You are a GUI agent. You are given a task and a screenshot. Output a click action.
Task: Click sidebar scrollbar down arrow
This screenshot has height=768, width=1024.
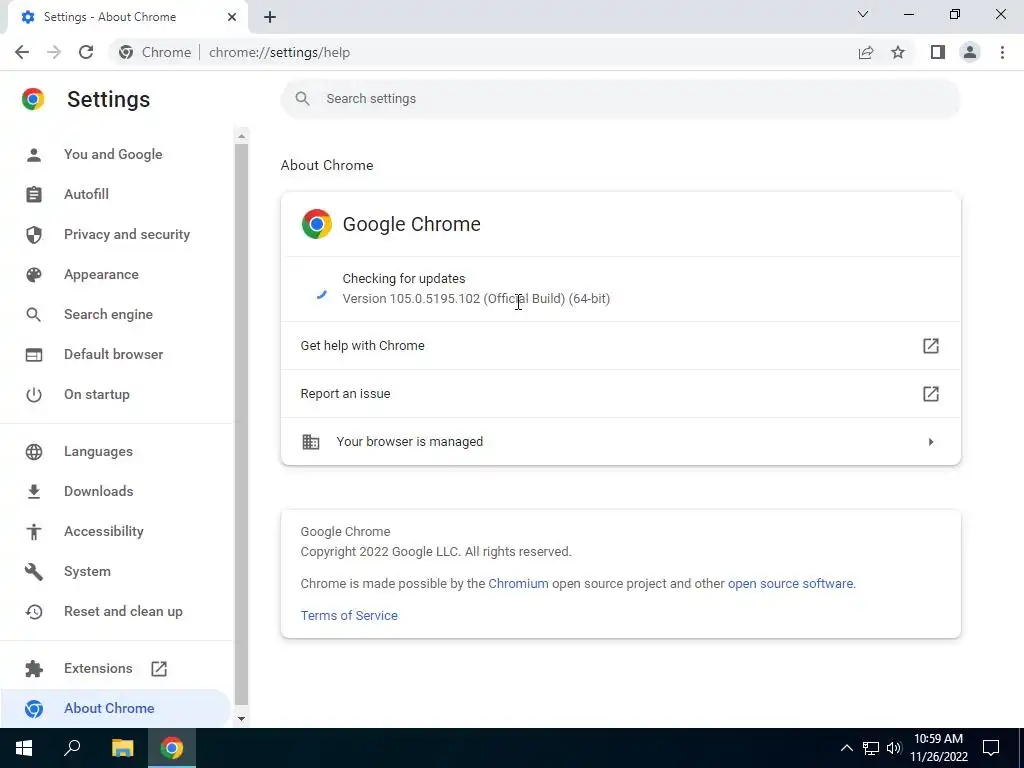tap(241, 718)
